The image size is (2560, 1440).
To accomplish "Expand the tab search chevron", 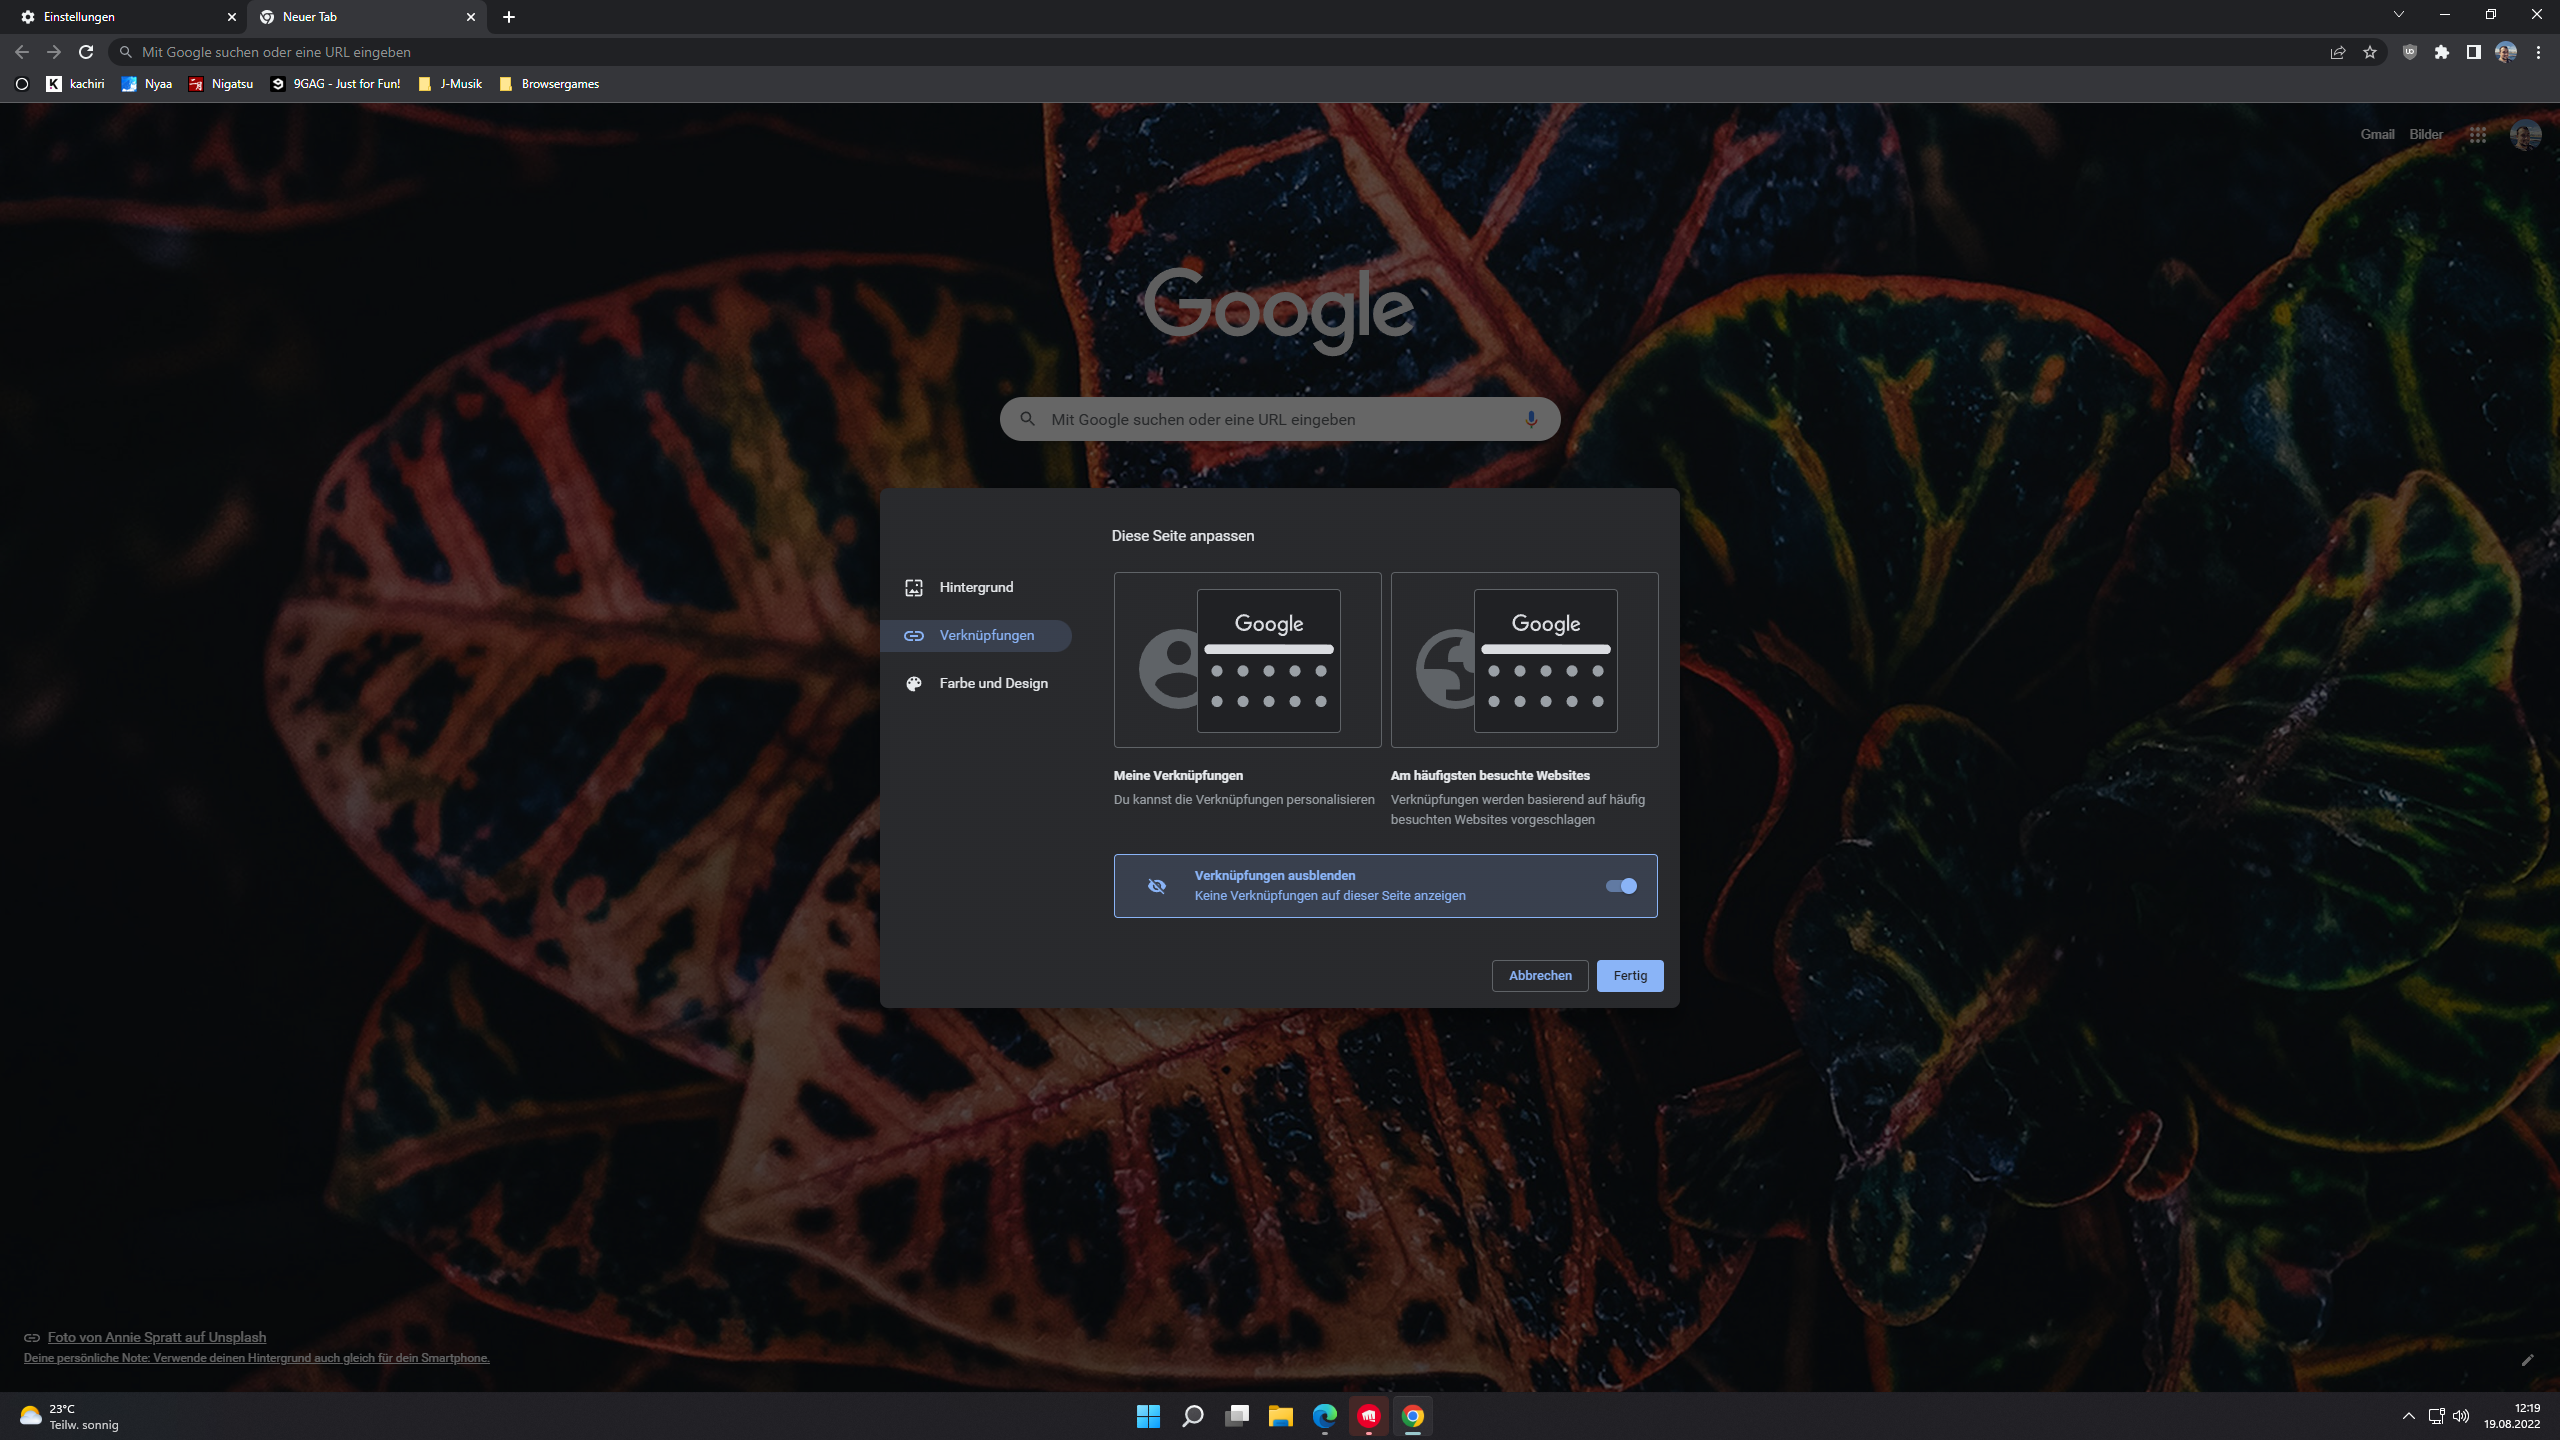I will pyautogui.click(x=2398, y=15).
